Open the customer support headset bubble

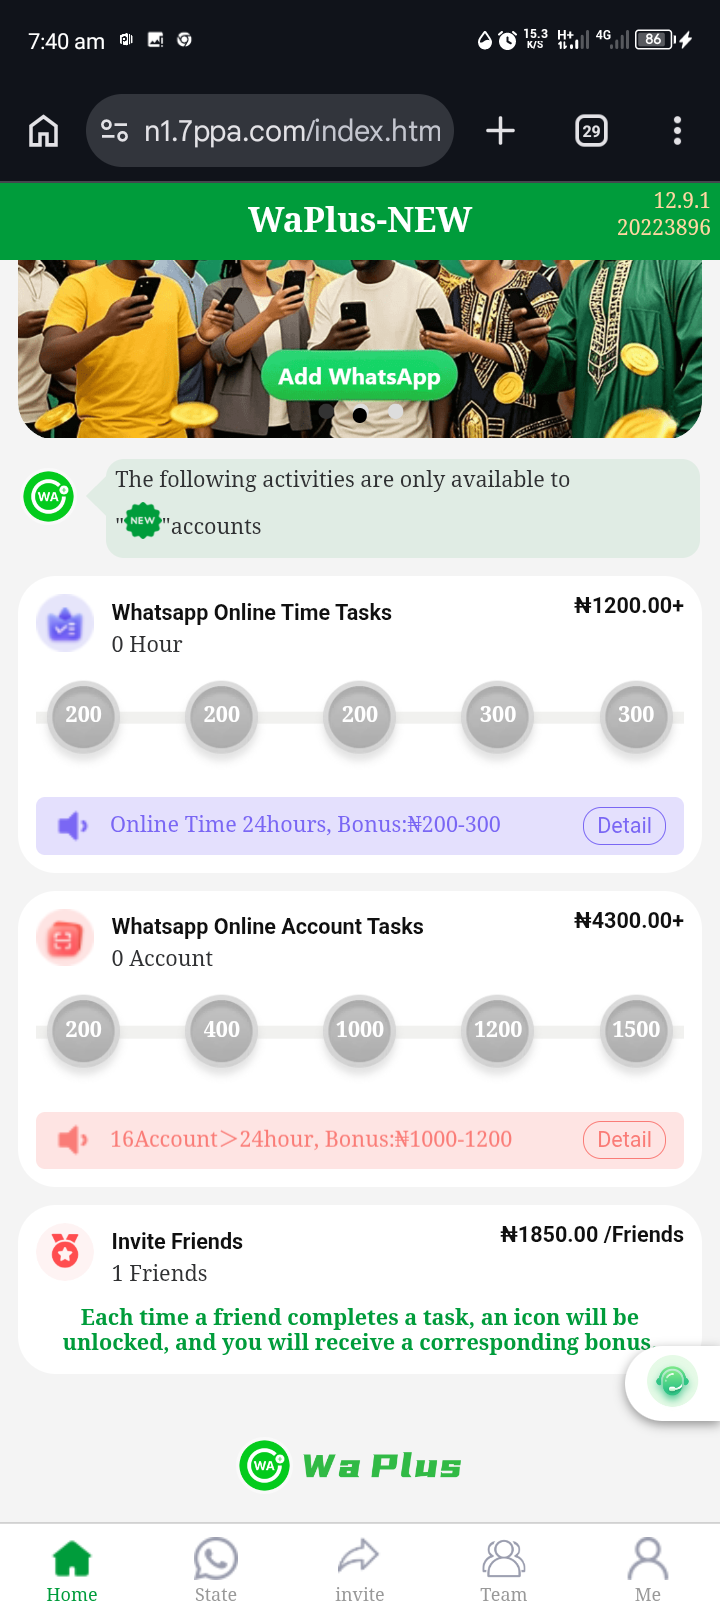672,1383
